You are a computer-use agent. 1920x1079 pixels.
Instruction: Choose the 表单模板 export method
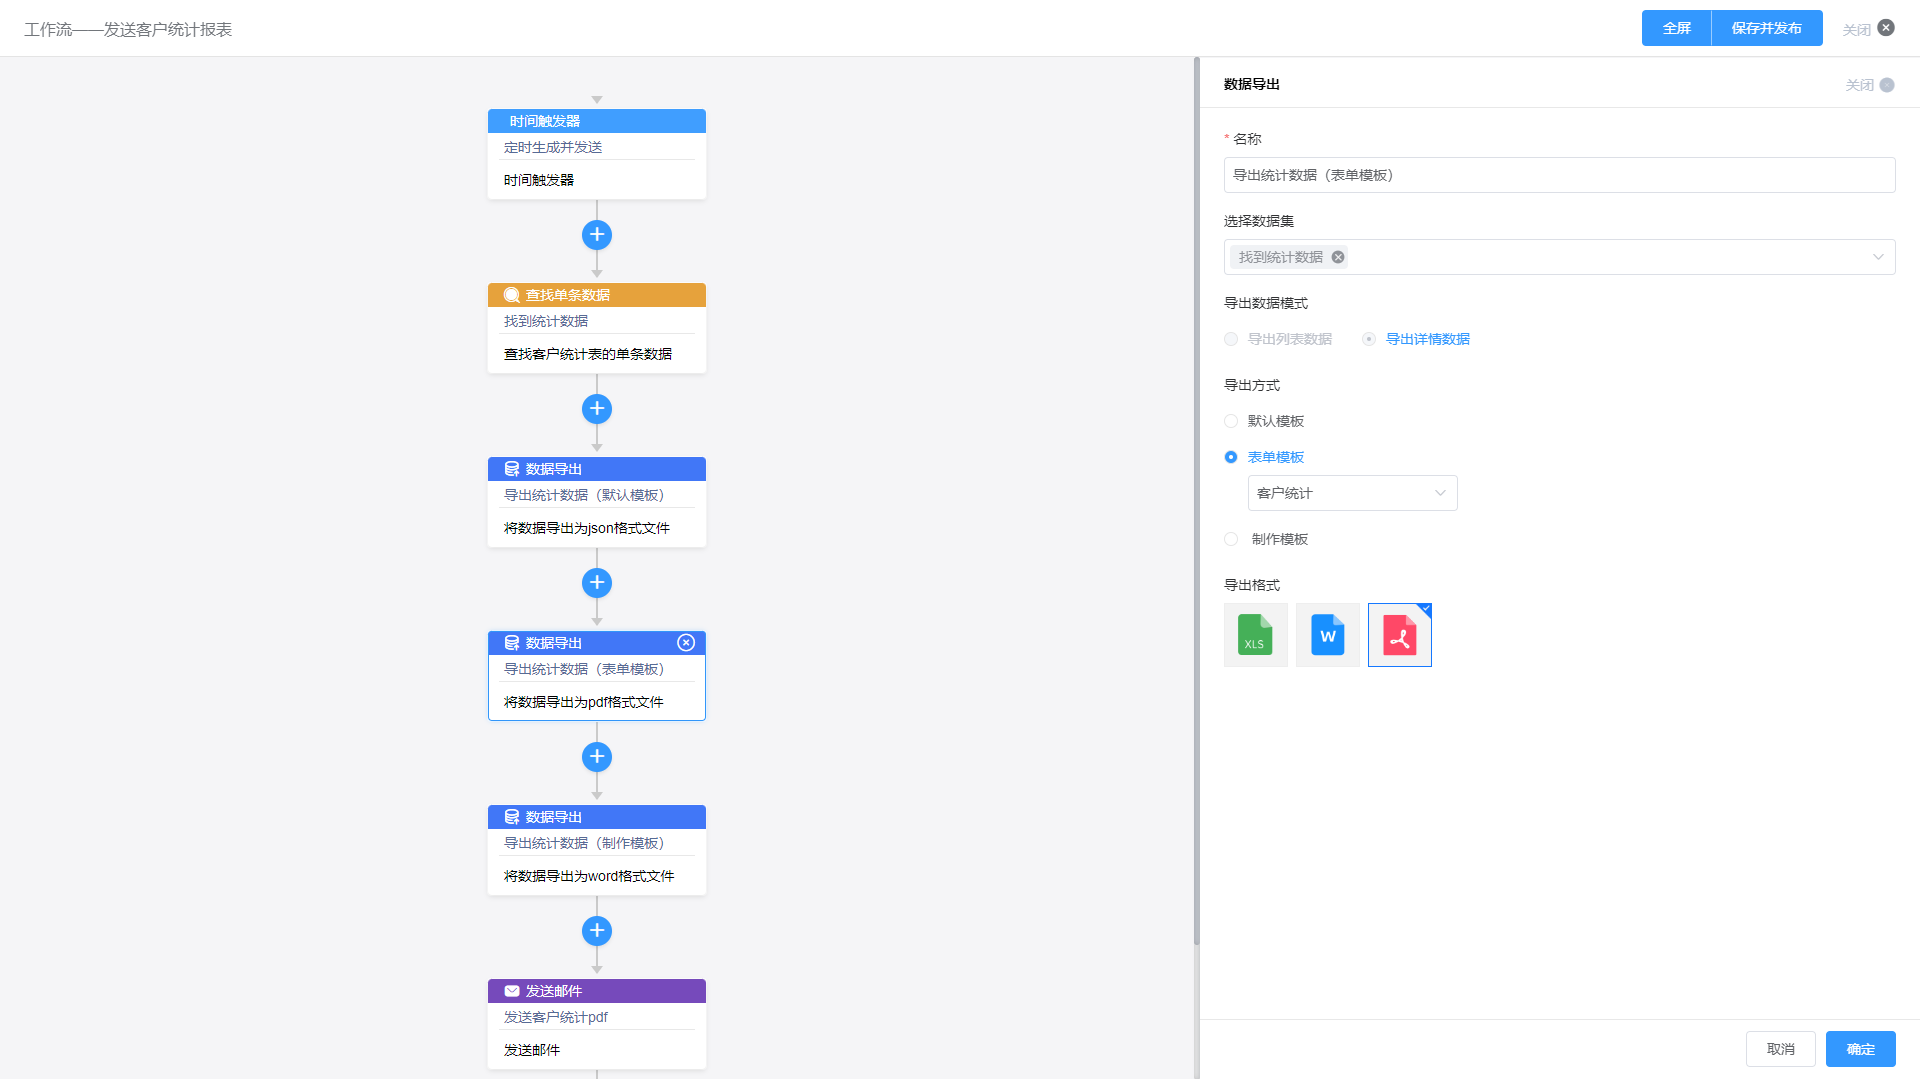[x=1231, y=457]
